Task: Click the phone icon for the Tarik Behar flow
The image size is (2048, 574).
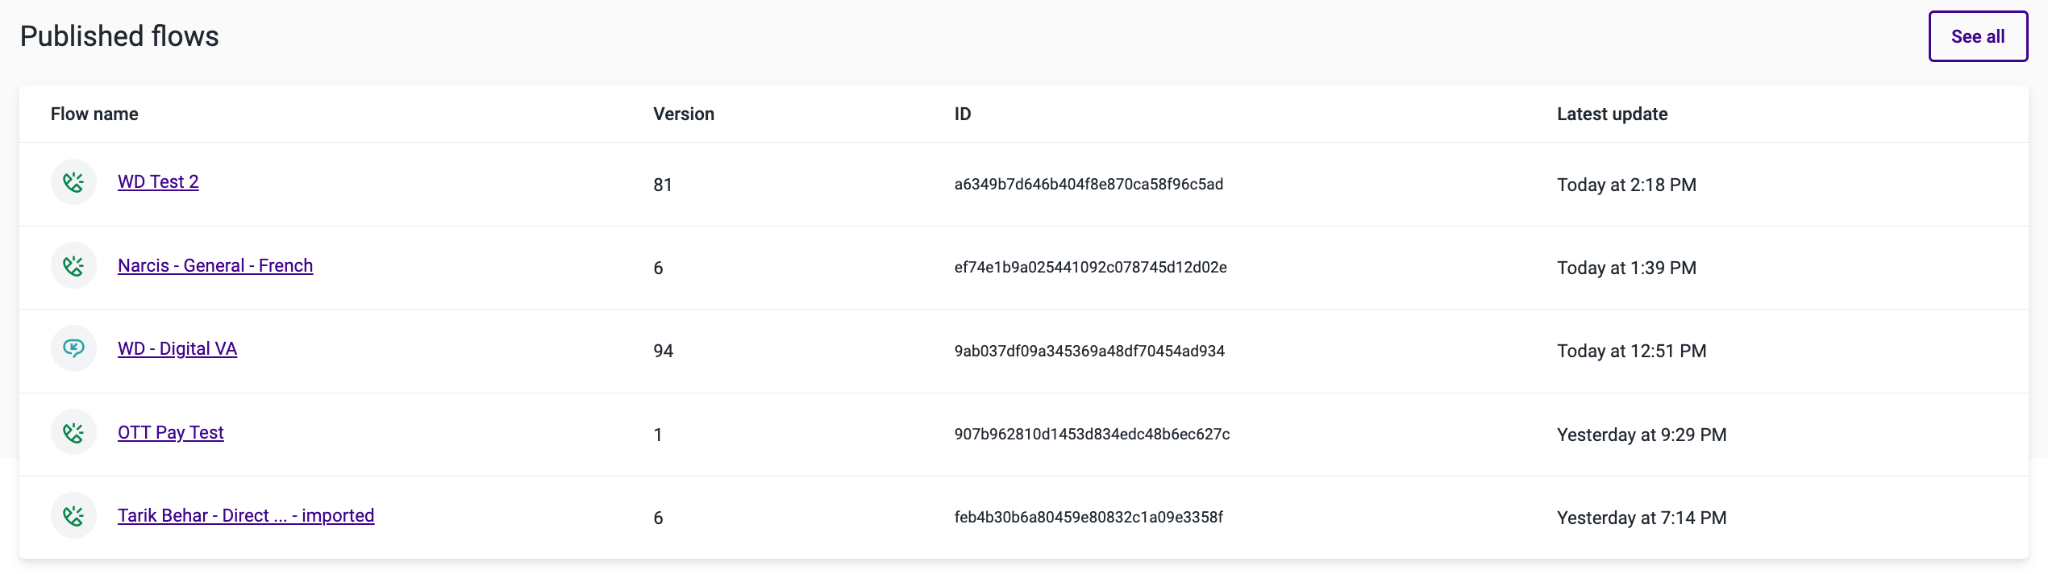Action: 73,516
